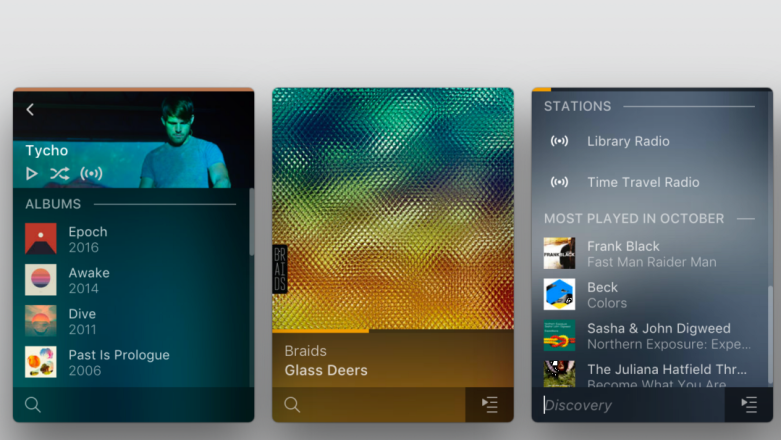This screenshot has height=440, width=781.
Task: Open the Epoch album cover
Action: (41, 239)
